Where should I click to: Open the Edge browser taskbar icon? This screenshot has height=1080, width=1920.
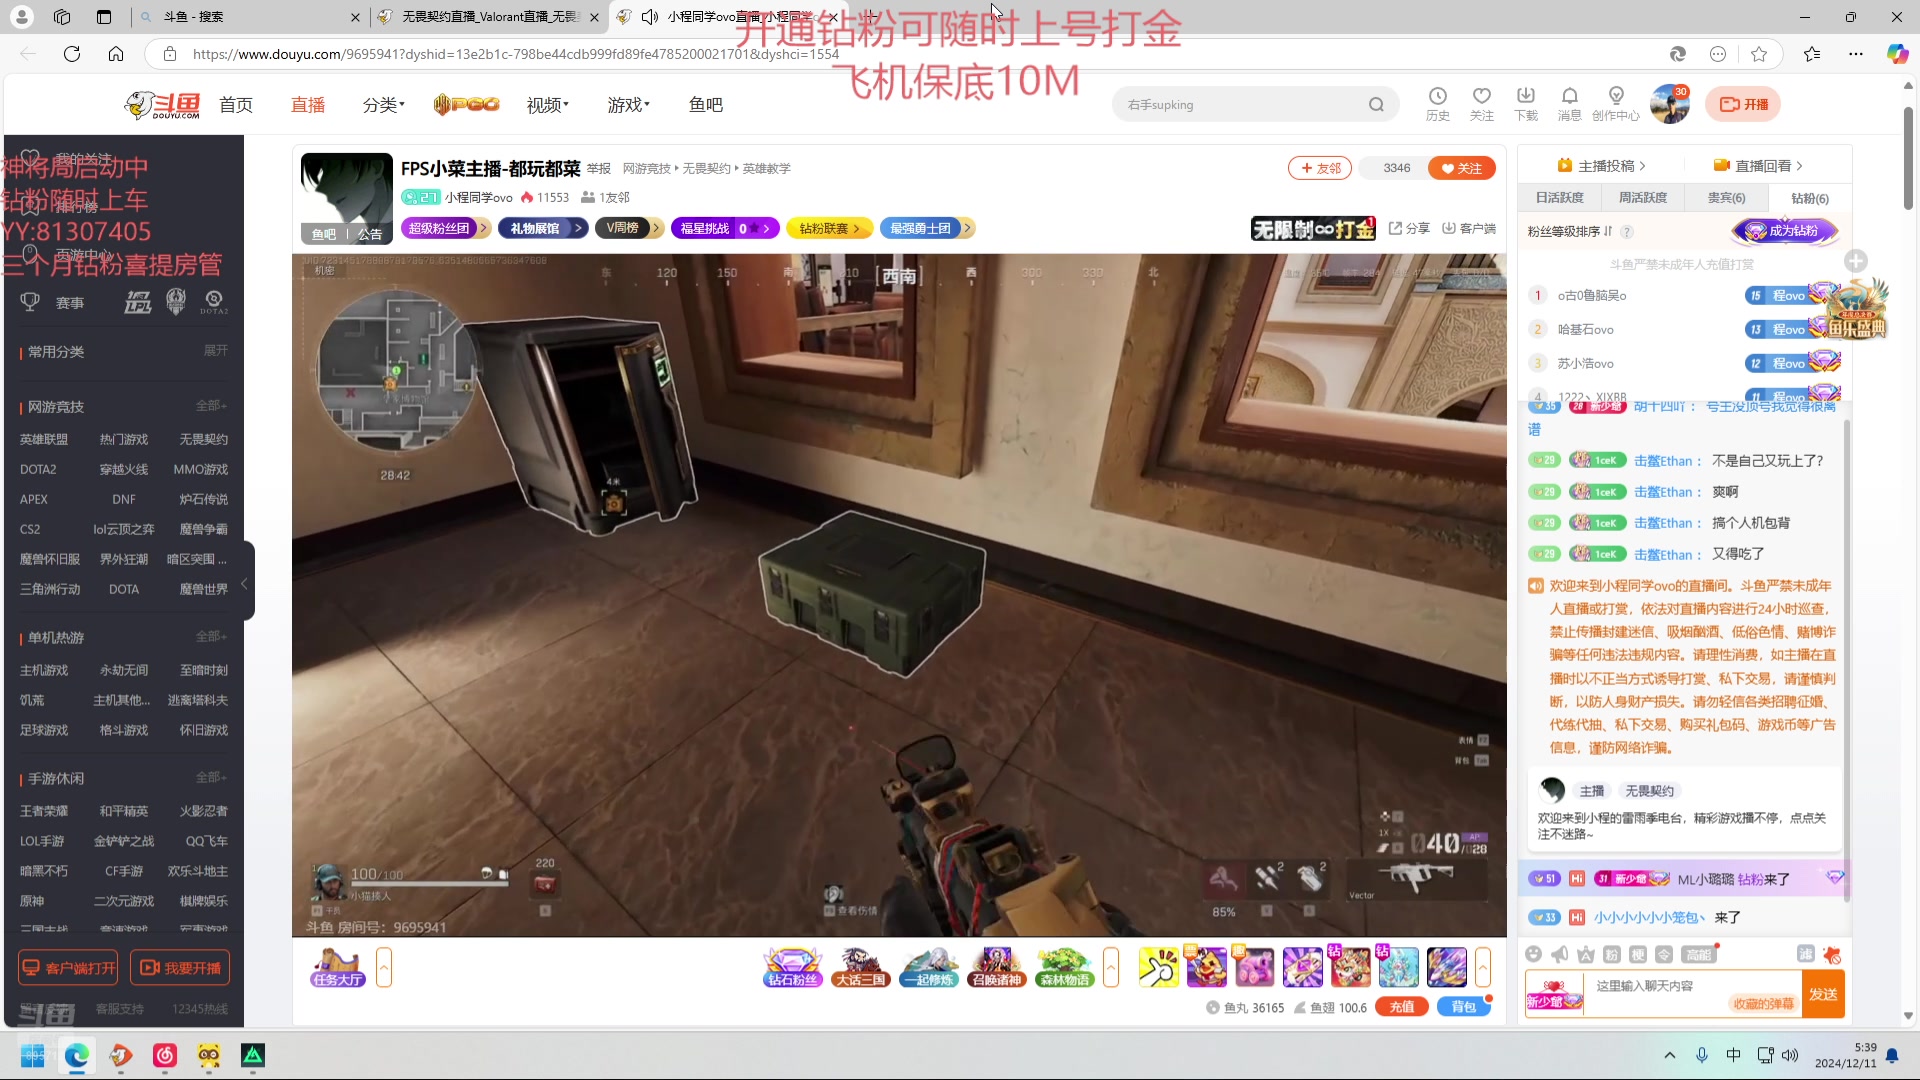pyautogui.click(x=77, y=1055)
